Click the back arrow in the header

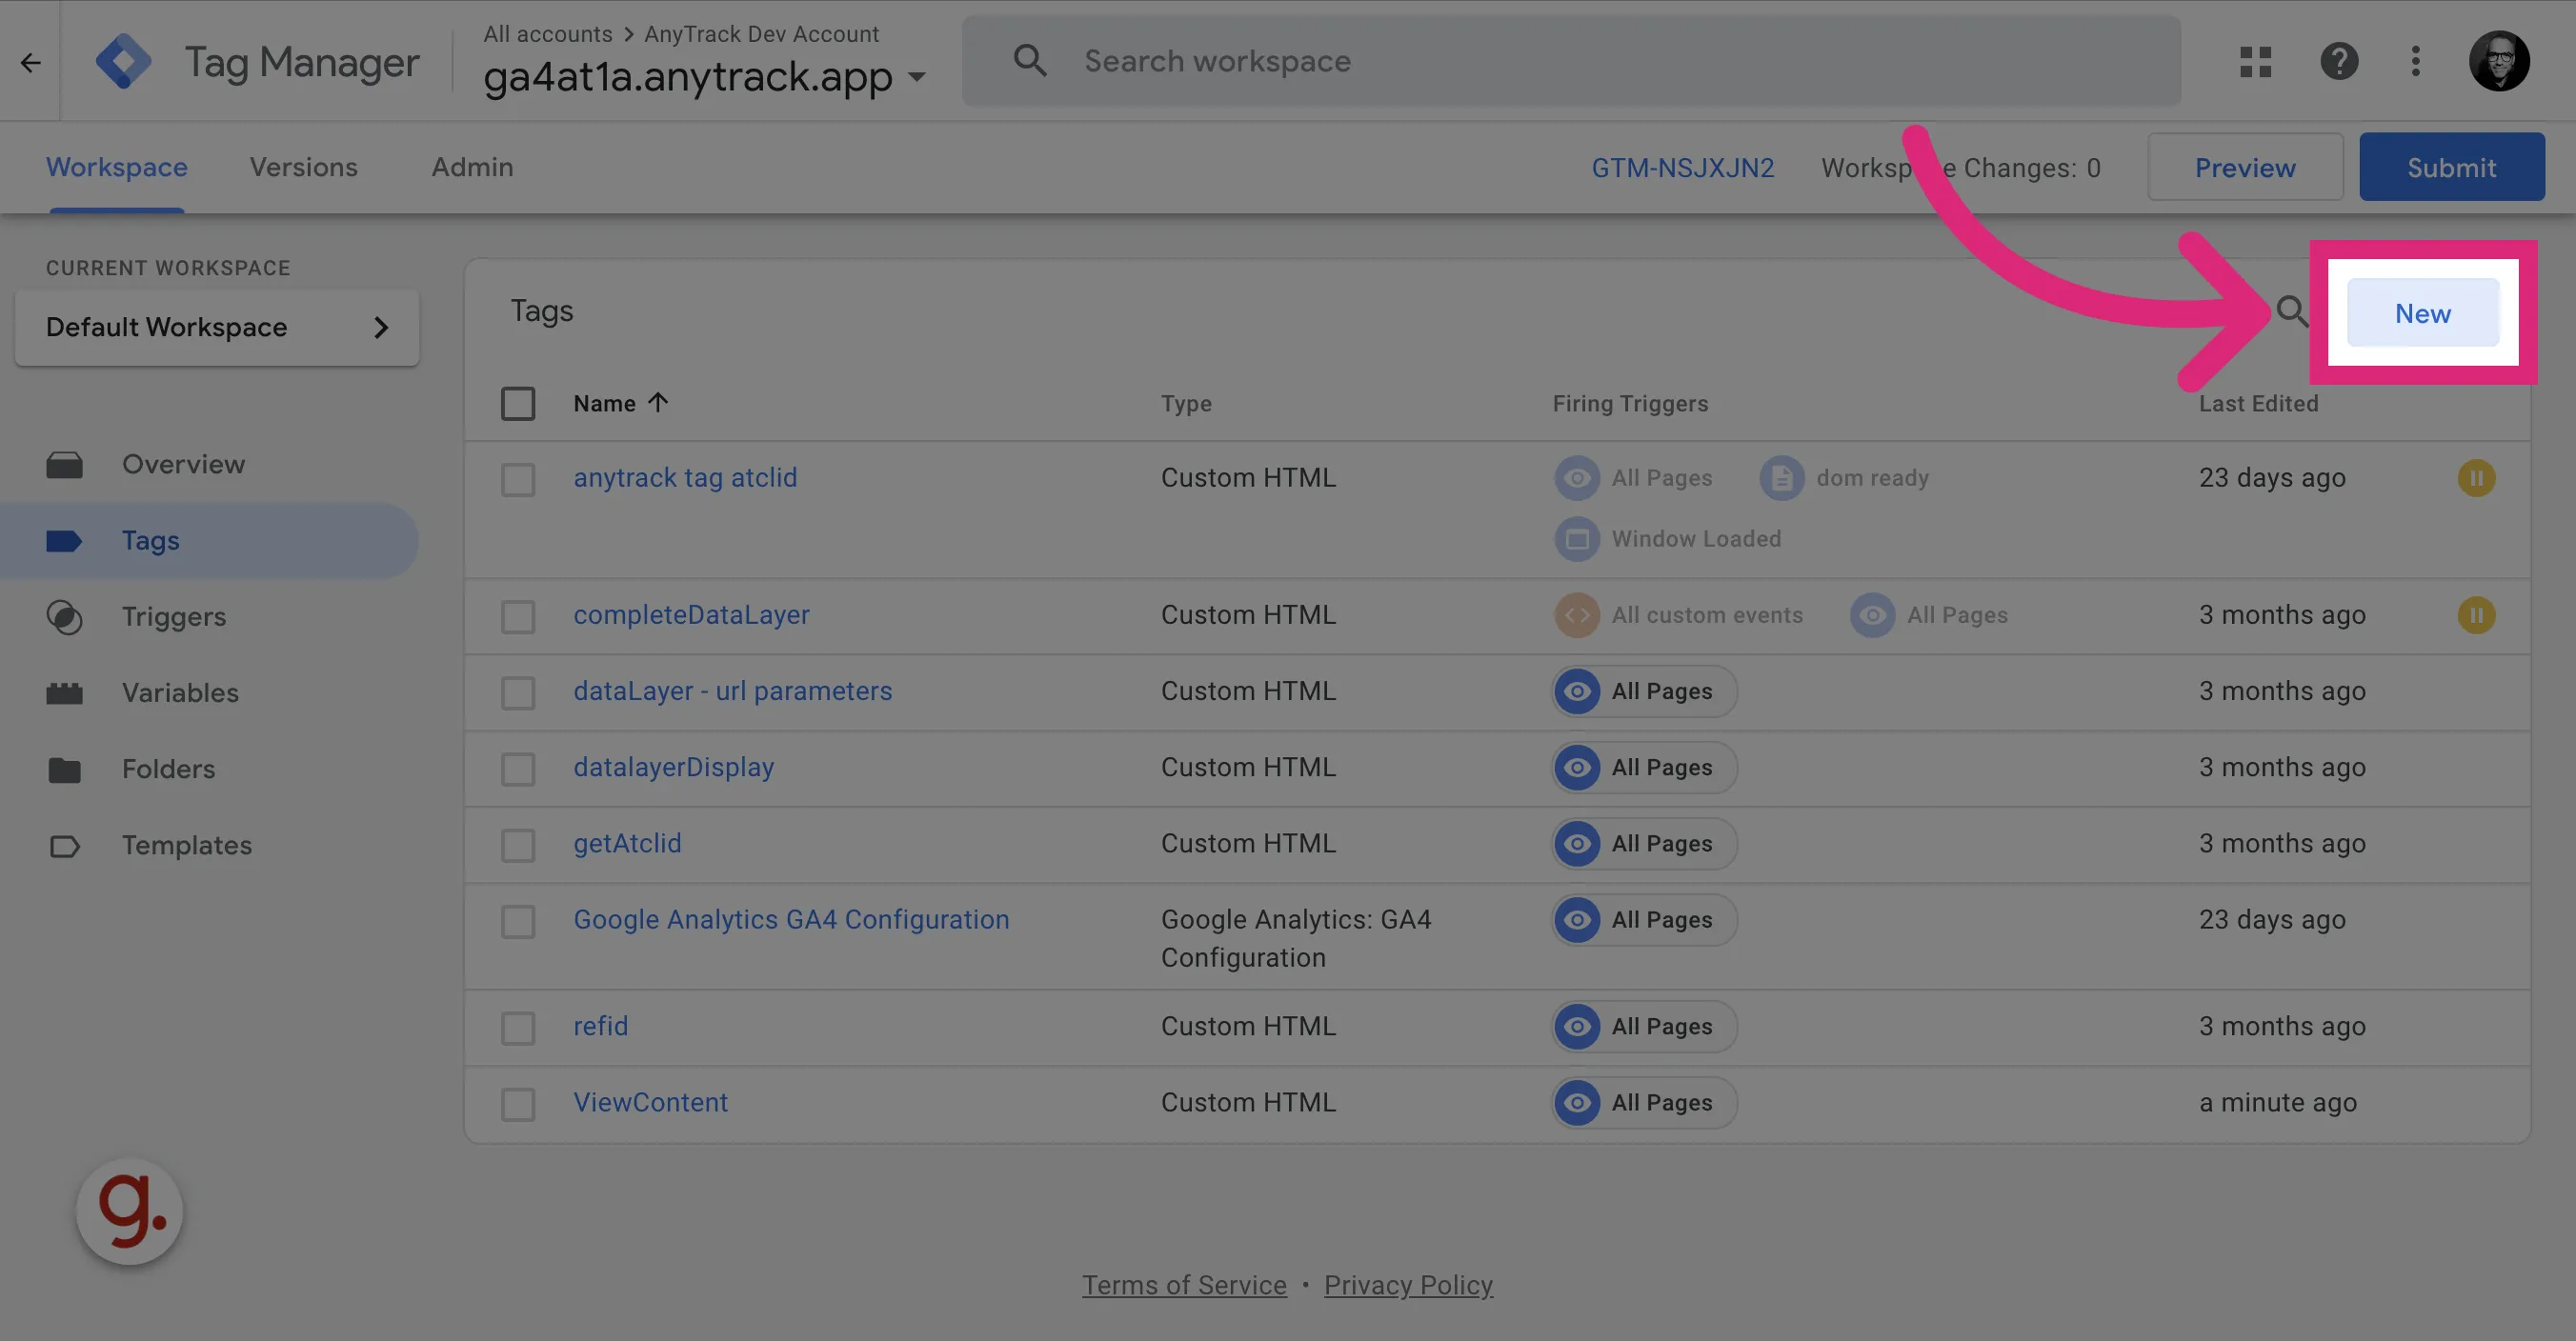click(x=31, y=62)
